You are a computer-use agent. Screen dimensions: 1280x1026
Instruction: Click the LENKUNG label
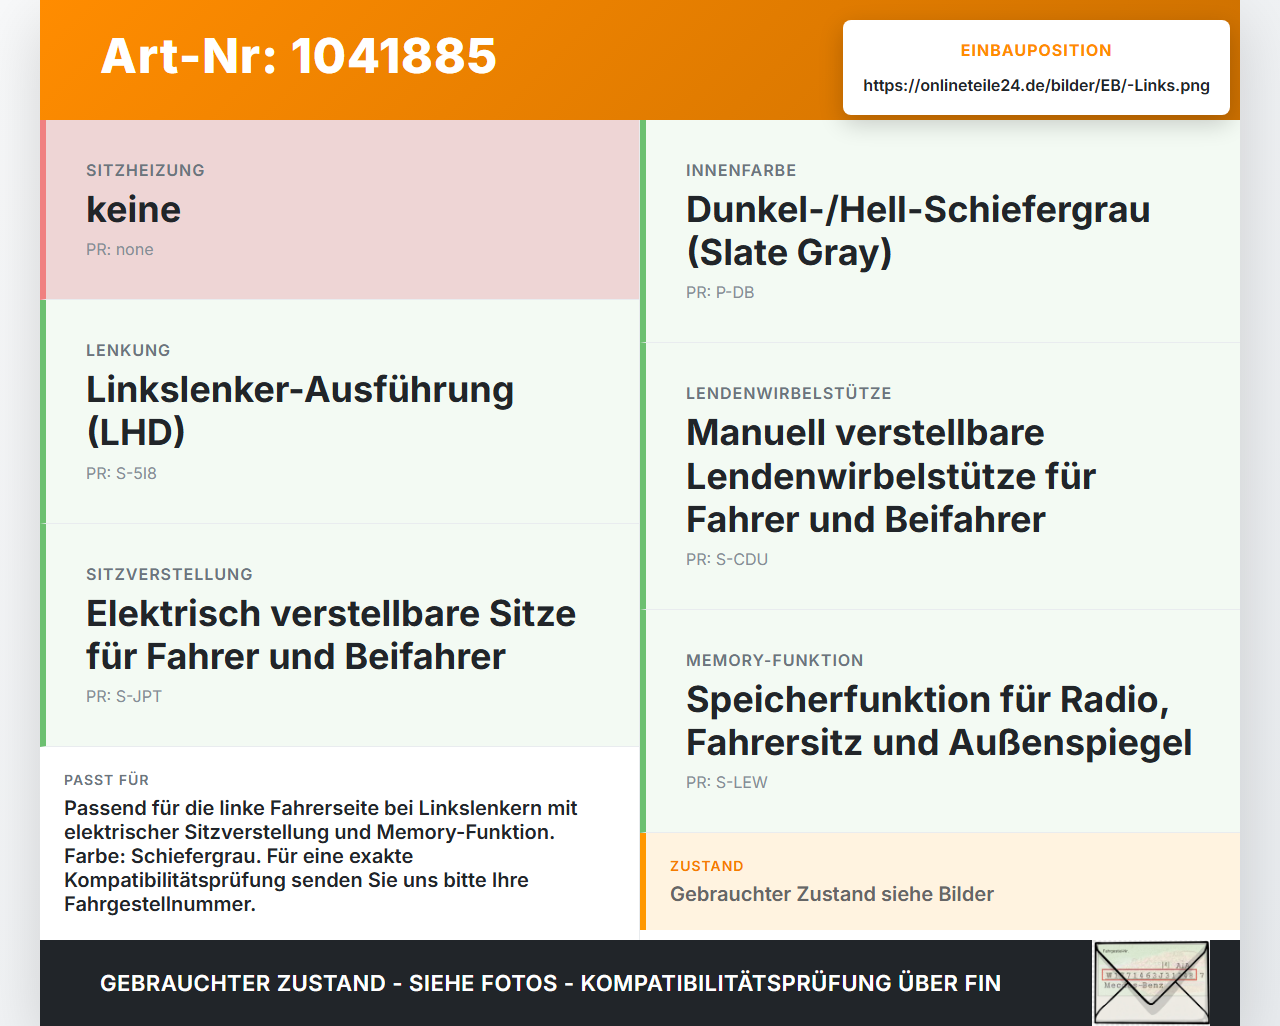coord(128,350)
